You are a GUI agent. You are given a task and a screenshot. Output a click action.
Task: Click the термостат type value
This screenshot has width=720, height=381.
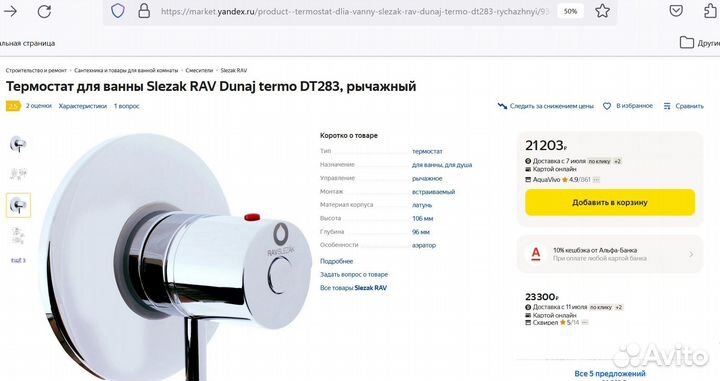tap(427, 151)
